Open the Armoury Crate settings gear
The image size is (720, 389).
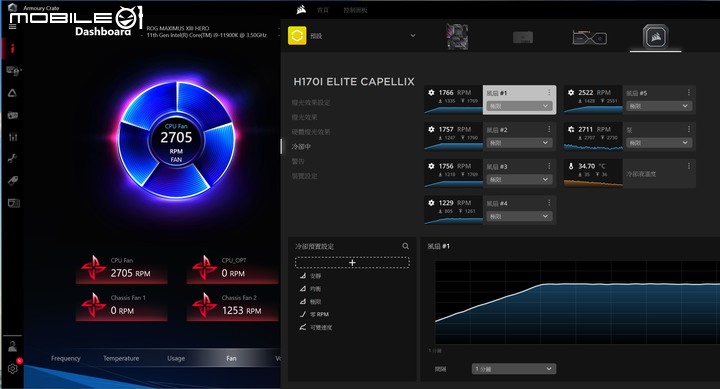click(13, 368)
